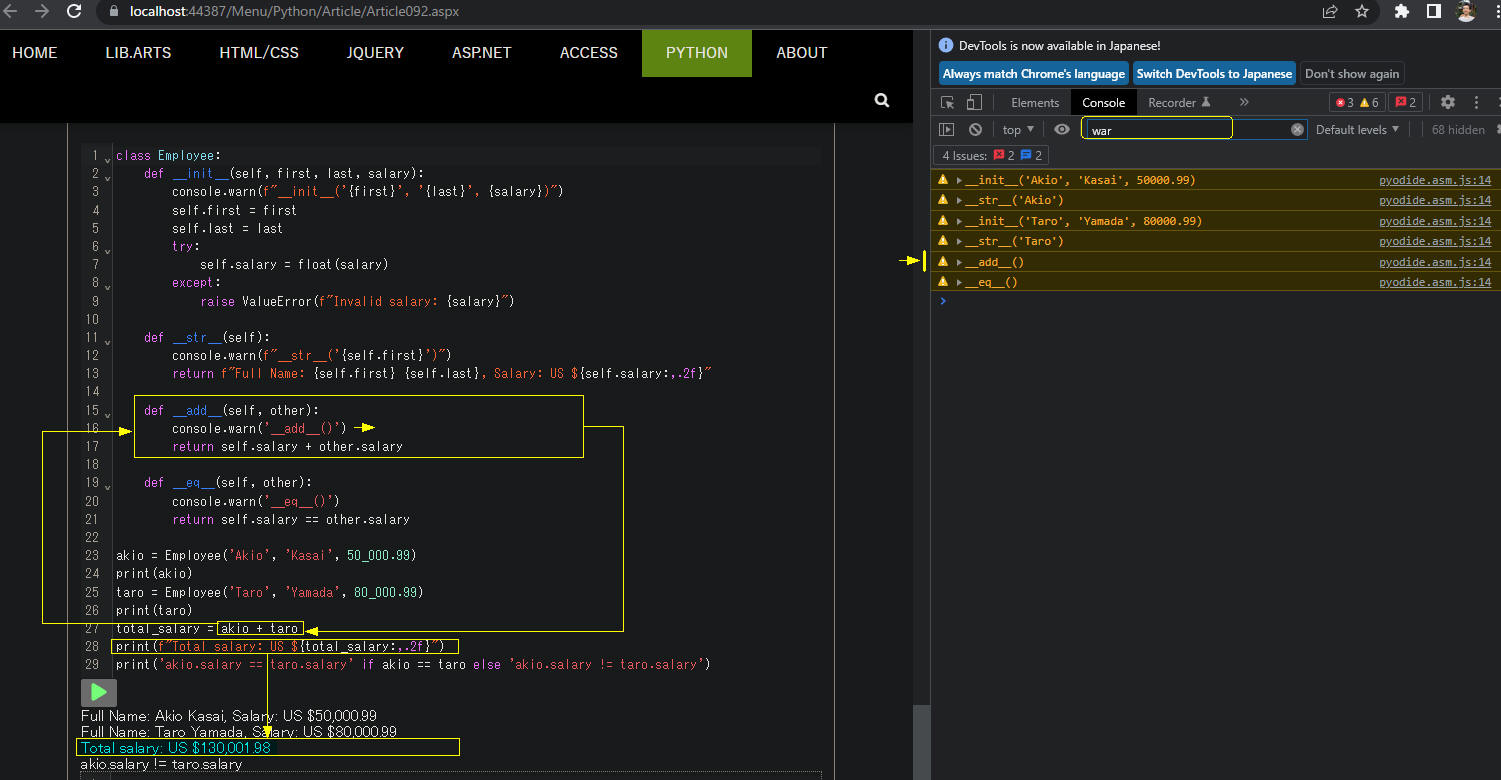Select the DevTools Console tab
The height and width of the screenshot is (780, 1501).
[x=1103, y=102]
